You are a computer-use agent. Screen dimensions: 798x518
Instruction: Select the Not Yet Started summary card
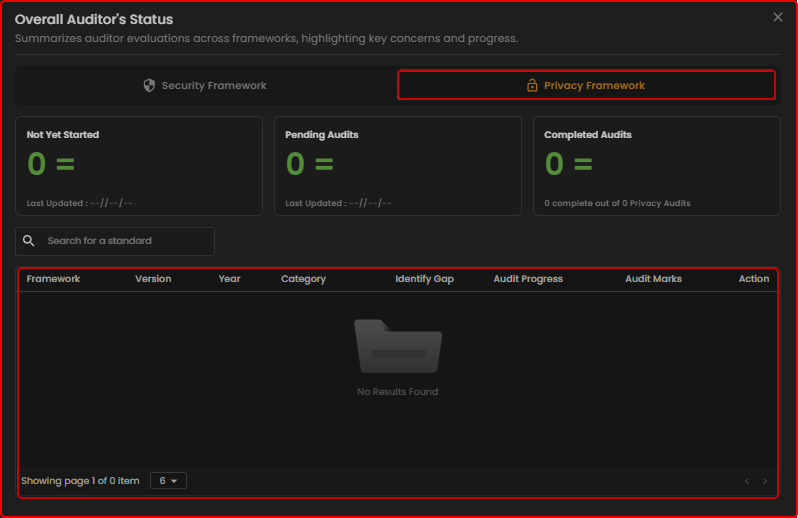[139, 166]
